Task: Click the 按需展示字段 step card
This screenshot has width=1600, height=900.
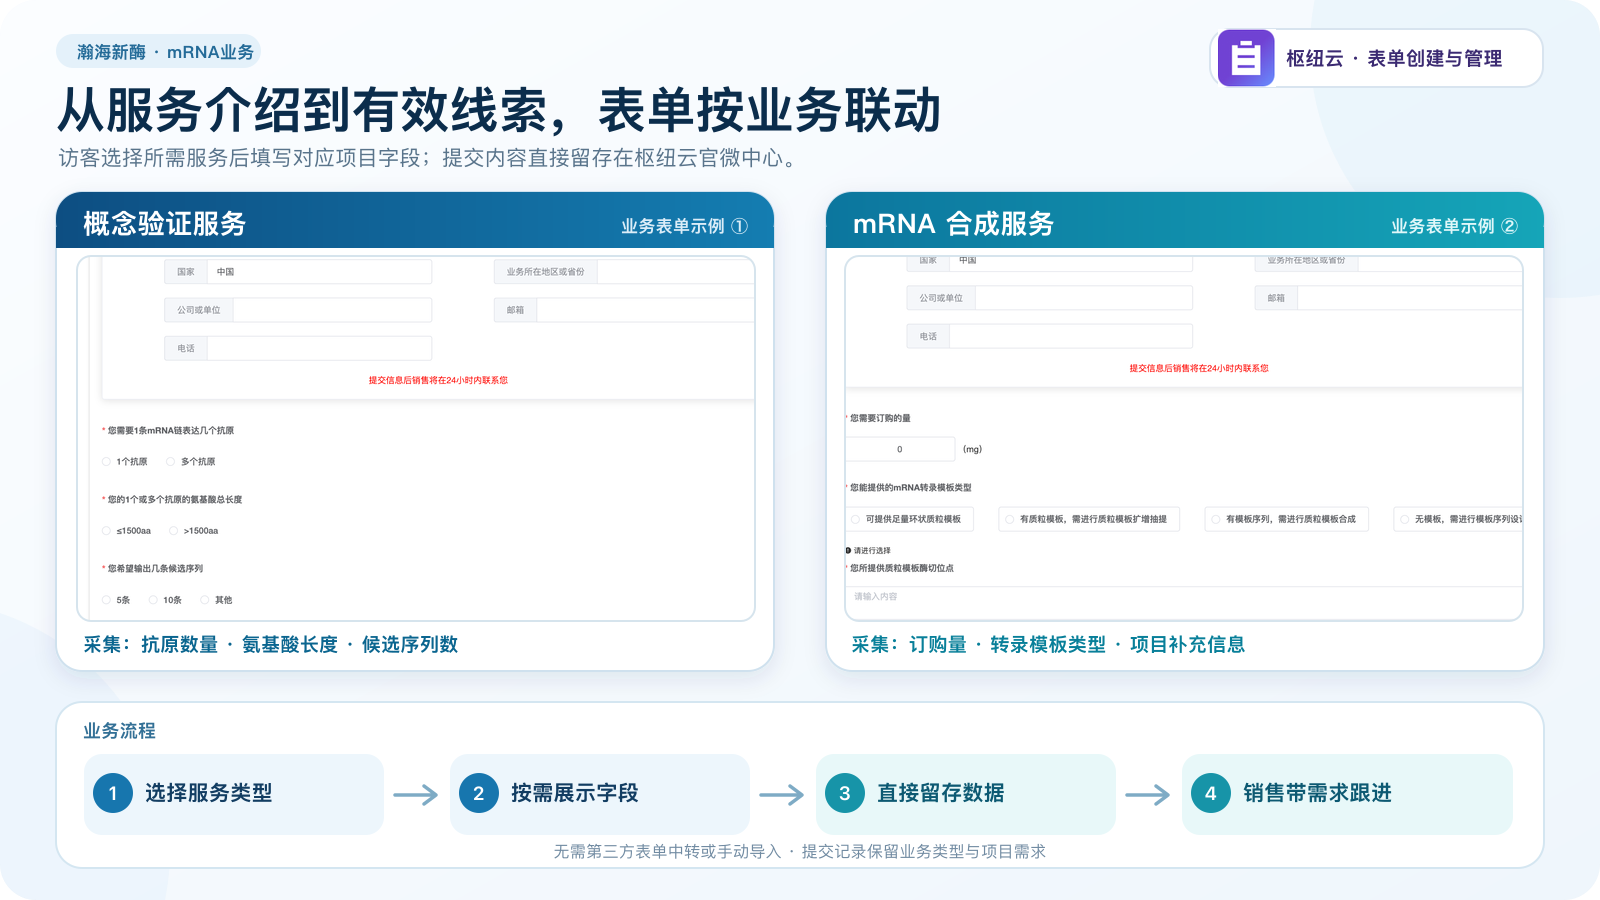Action: [x=600, y=794]
